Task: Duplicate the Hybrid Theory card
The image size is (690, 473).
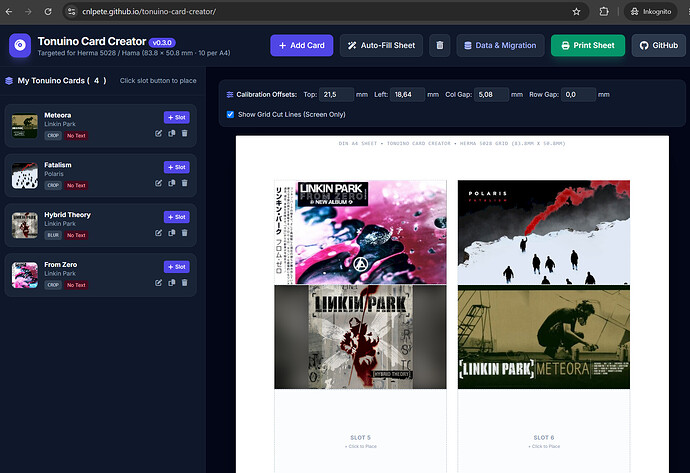Action: click(172, 233)
